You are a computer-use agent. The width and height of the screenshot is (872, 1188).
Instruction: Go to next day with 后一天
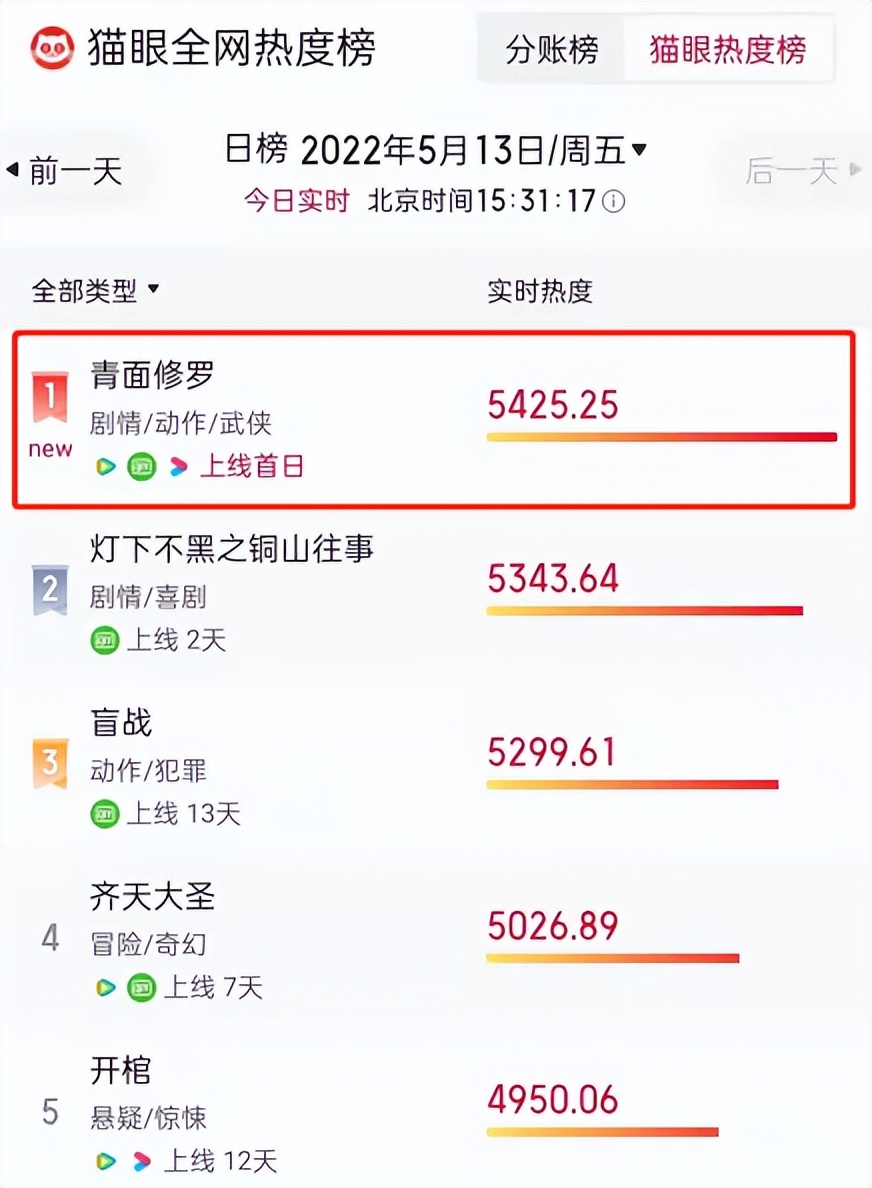803,170
